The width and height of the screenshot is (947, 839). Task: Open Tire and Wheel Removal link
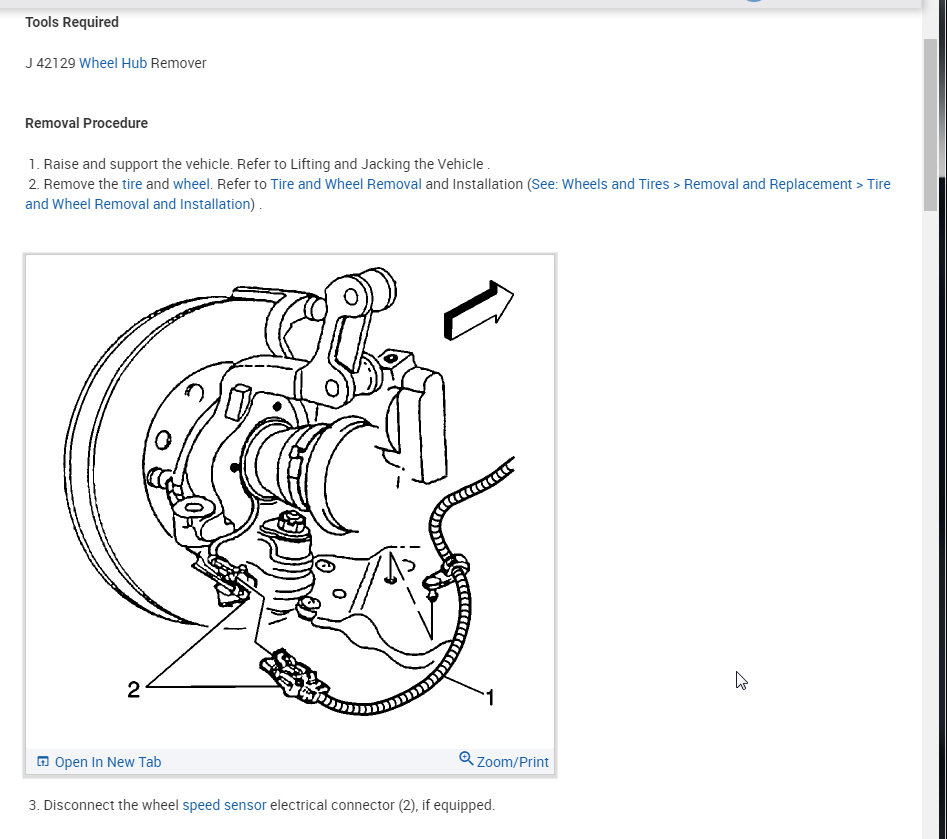[x=345, y=184]
